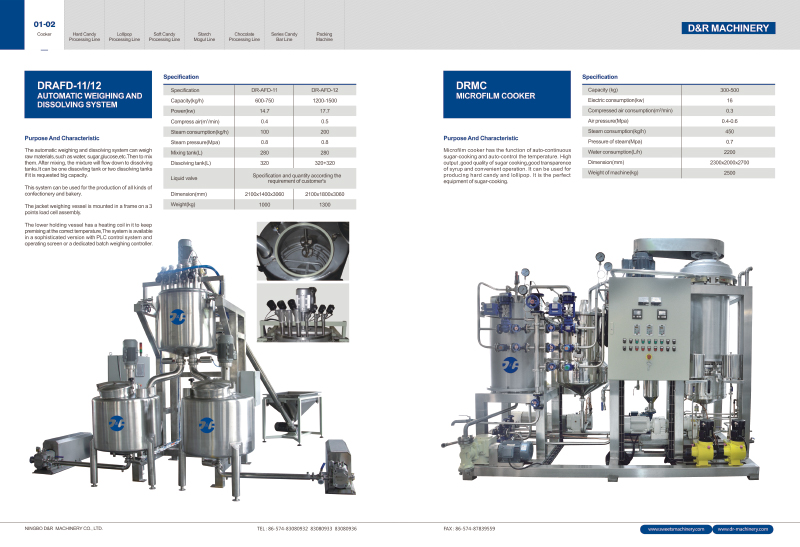Select the '300-500' capacity value
800x547 pixels.
pos(729,90)
